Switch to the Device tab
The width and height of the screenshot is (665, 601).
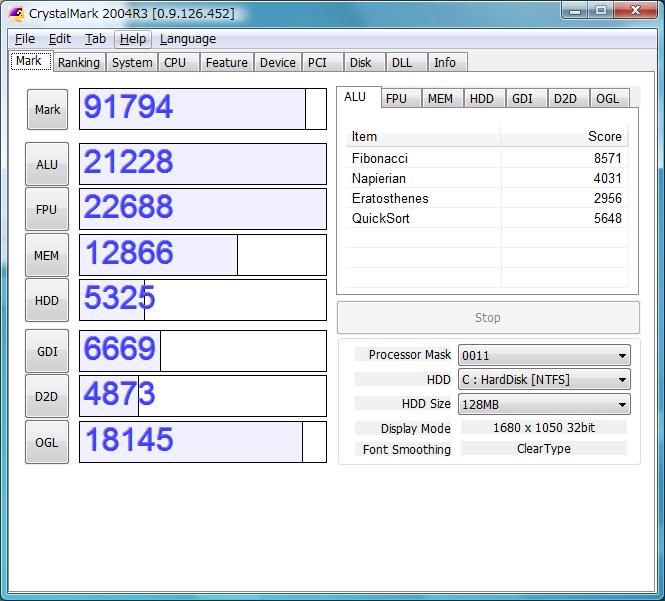[x=278, y=63]
